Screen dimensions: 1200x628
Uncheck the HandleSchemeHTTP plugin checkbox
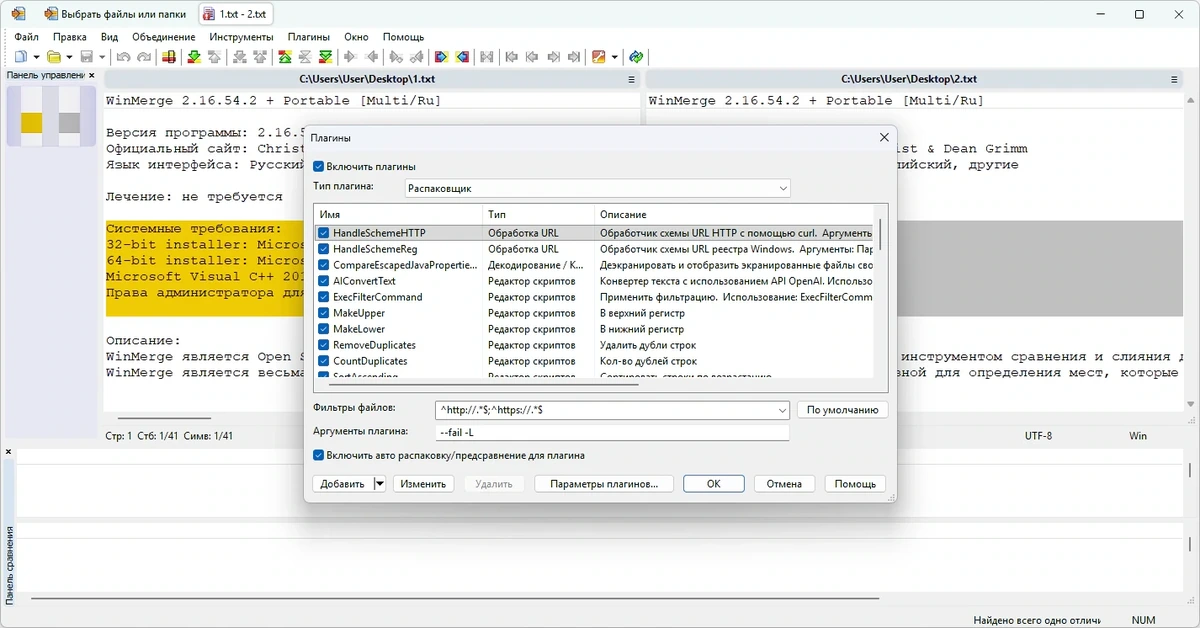(324, 233)
